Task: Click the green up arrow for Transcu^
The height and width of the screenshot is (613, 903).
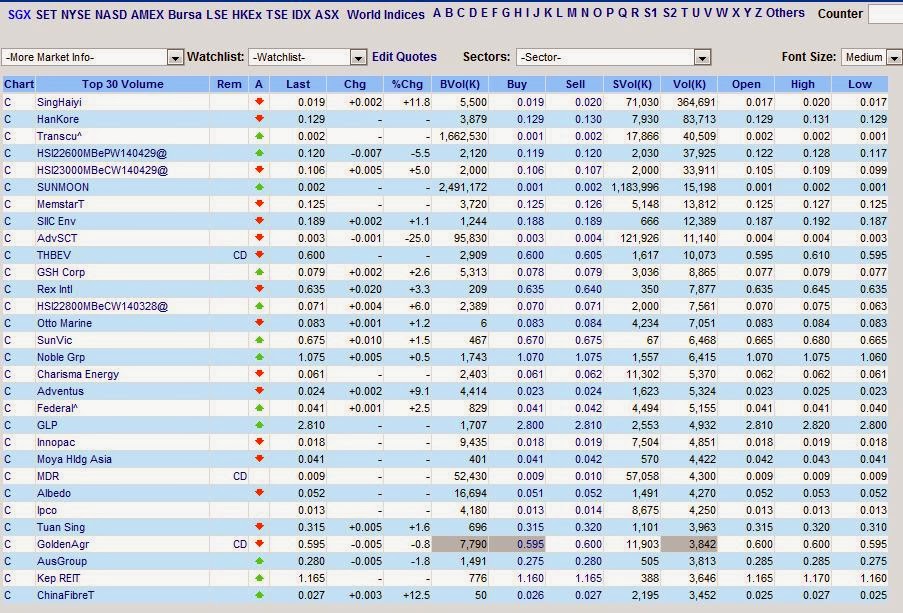Action: click(x=259, y=136)
